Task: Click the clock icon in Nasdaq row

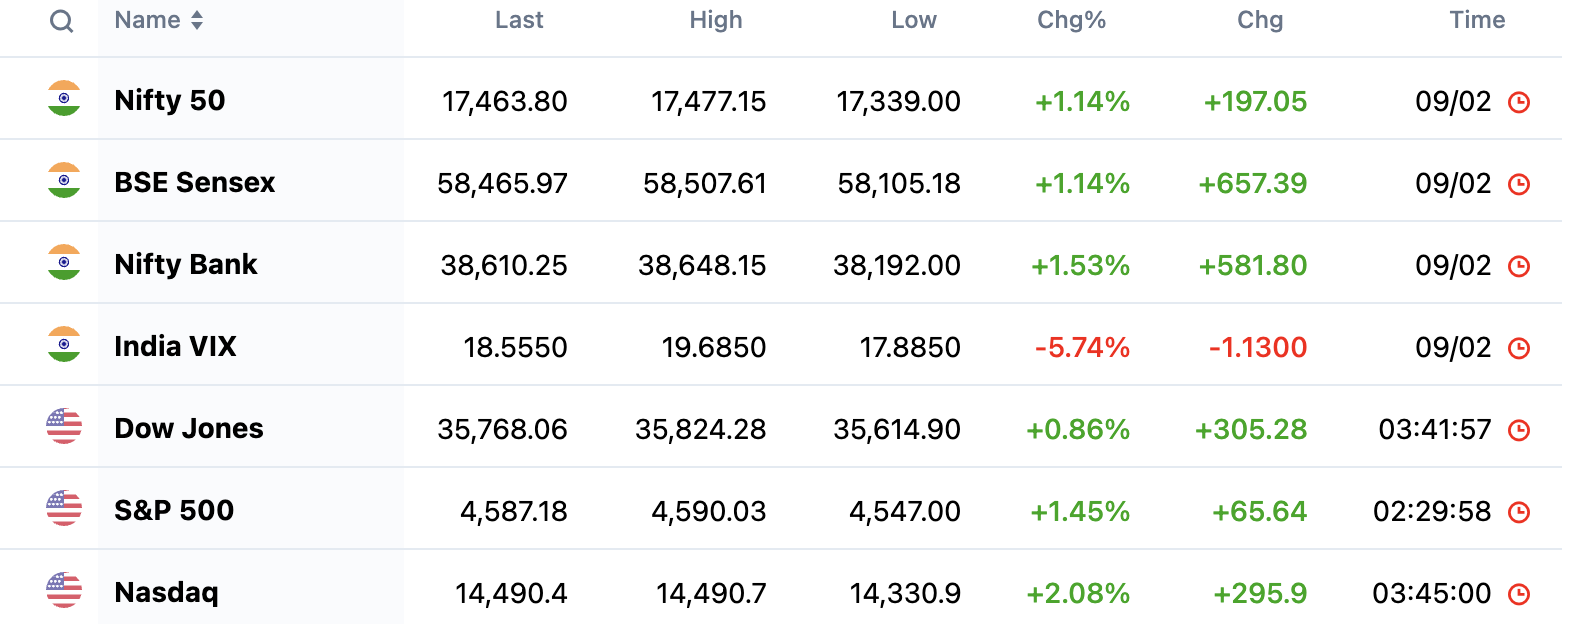Action: tap(1519, 594)
